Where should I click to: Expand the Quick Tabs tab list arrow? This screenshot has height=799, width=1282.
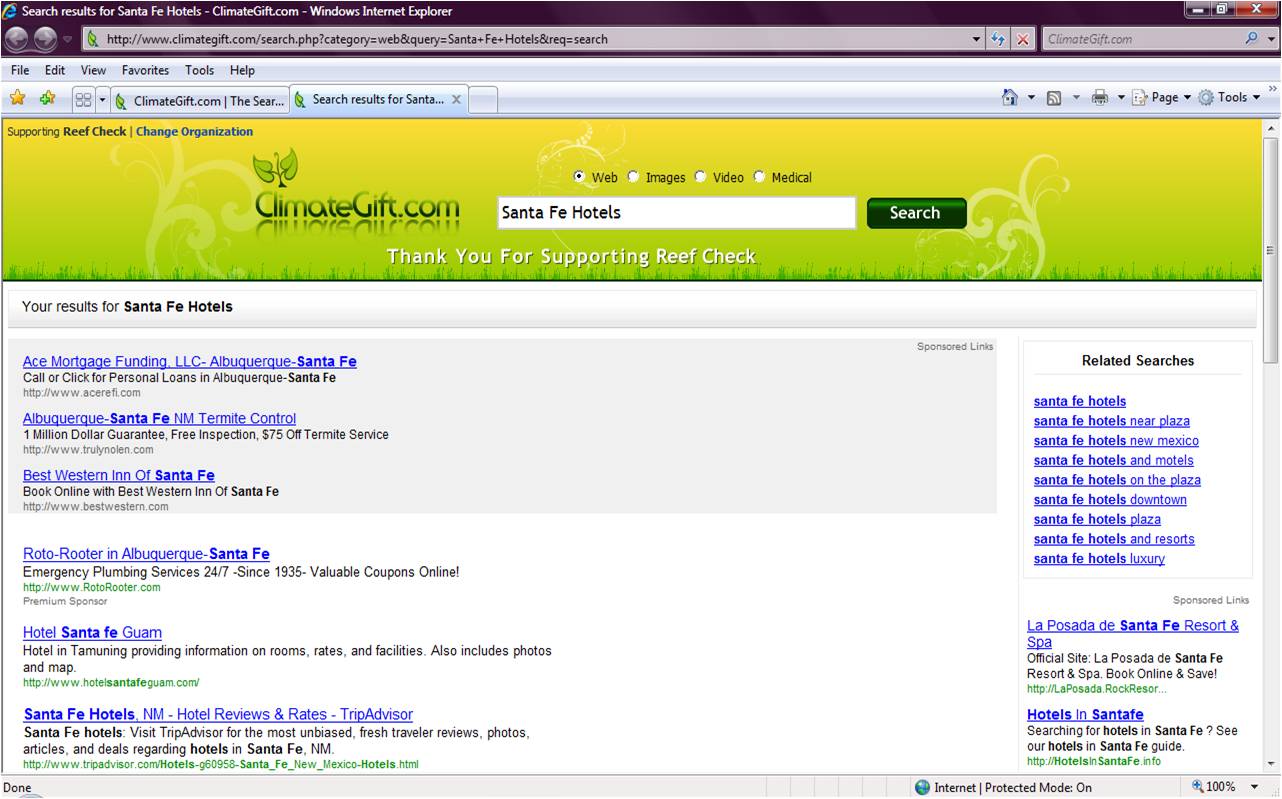[x=102, y=100]
